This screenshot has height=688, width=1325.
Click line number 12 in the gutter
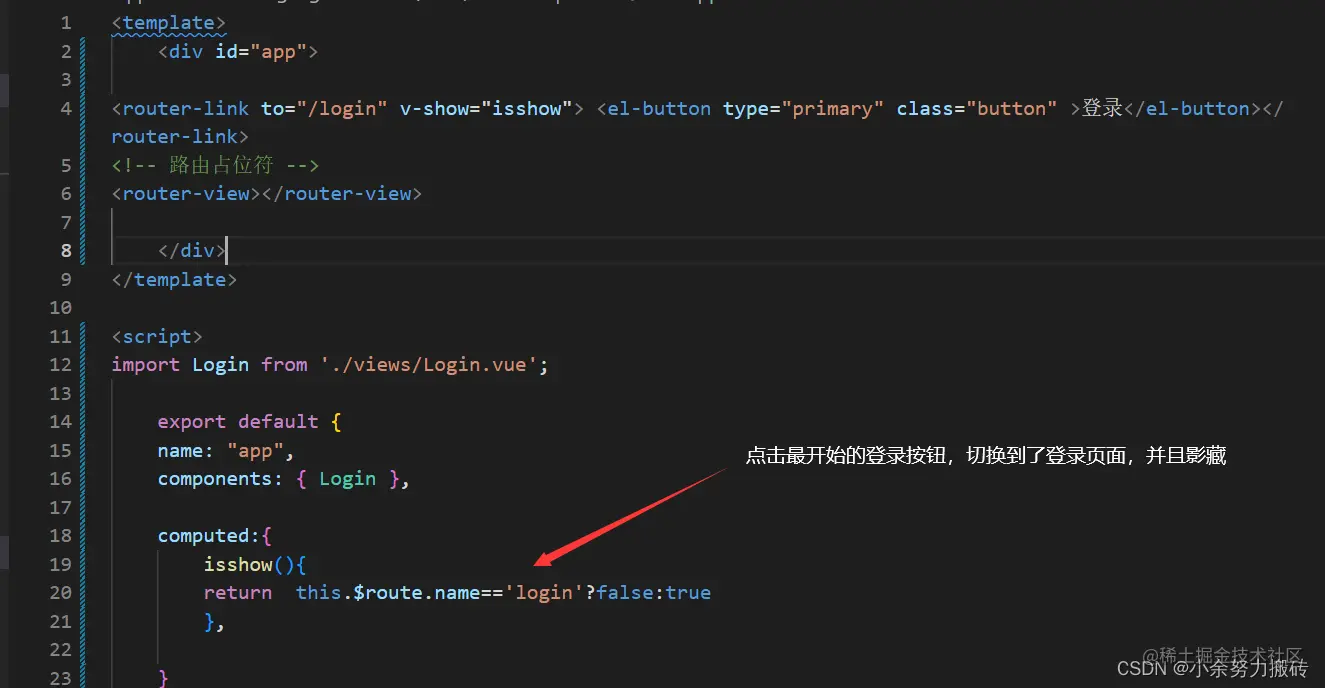point(61,364)
